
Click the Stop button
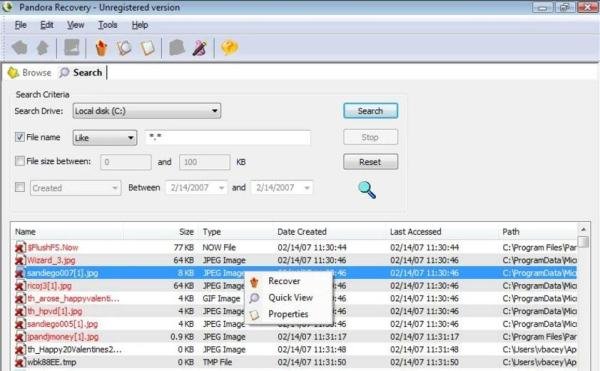point(370,137)
